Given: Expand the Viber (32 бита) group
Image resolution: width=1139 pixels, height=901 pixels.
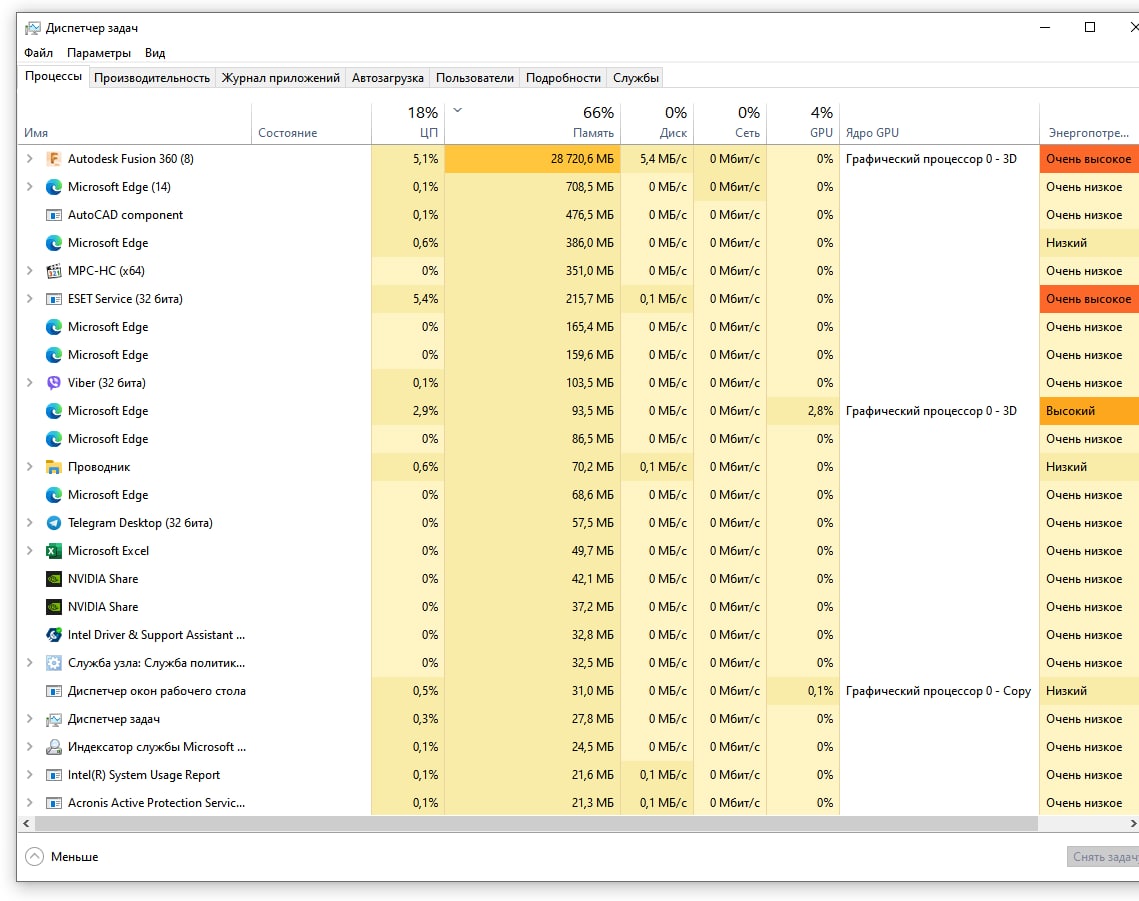Looking at the screenshot, I should tap(29, 383).
